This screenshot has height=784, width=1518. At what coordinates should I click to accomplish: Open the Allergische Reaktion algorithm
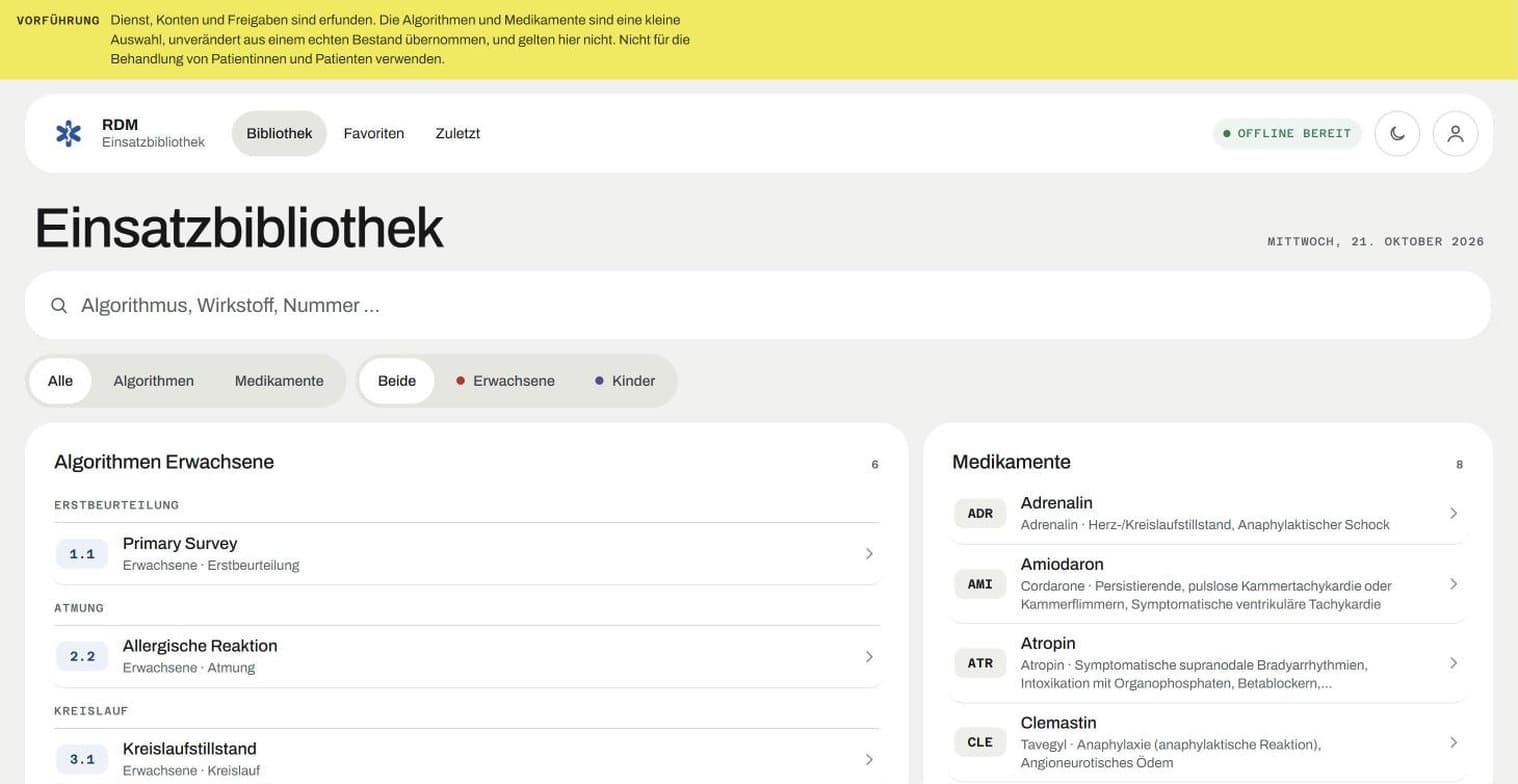coord(467,657)
